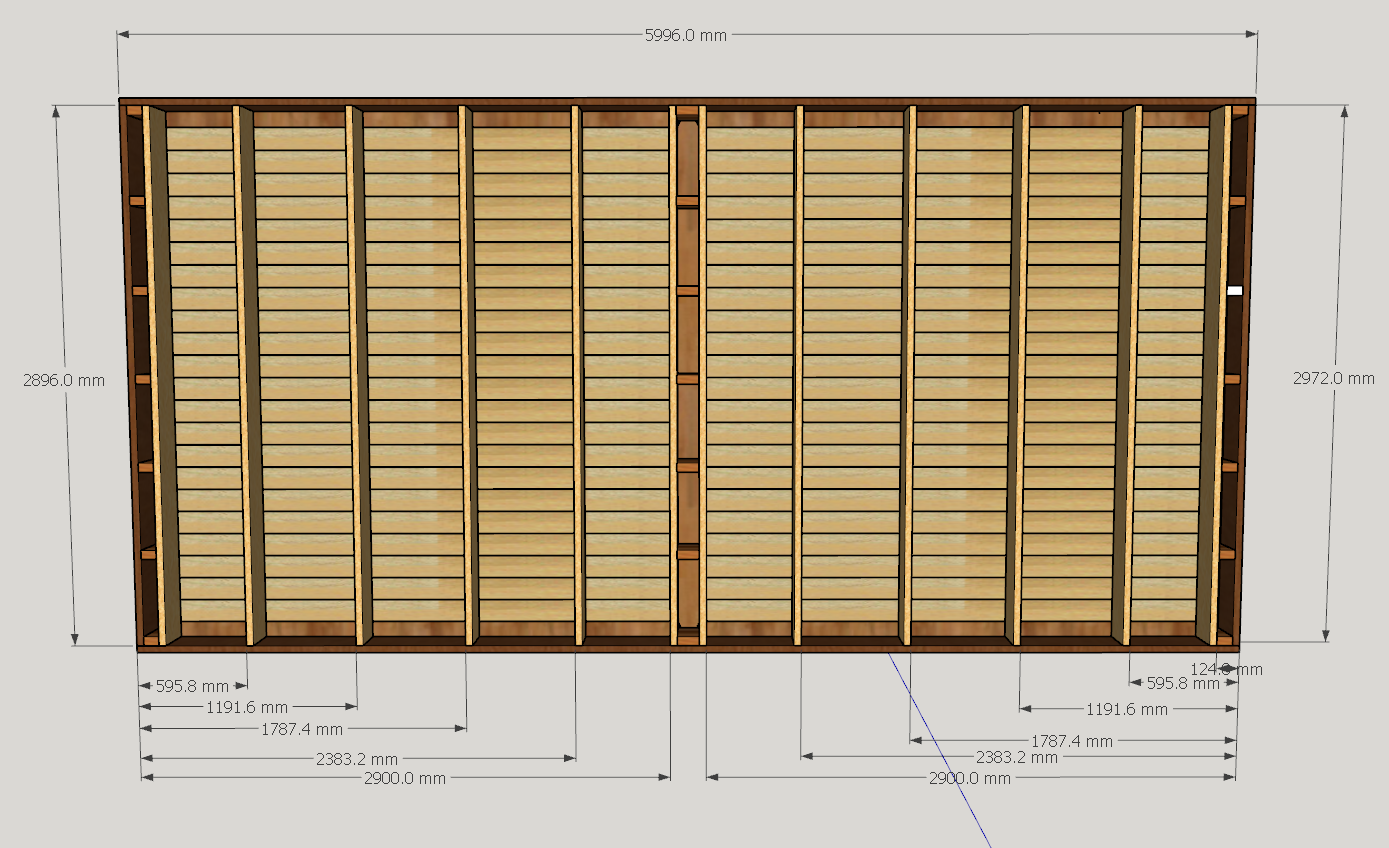Image resolution: width=1389 pixels, height=848 pixels.
Task: Click the left-side 2383.2 mm dimension label
Action: [357, 758]
